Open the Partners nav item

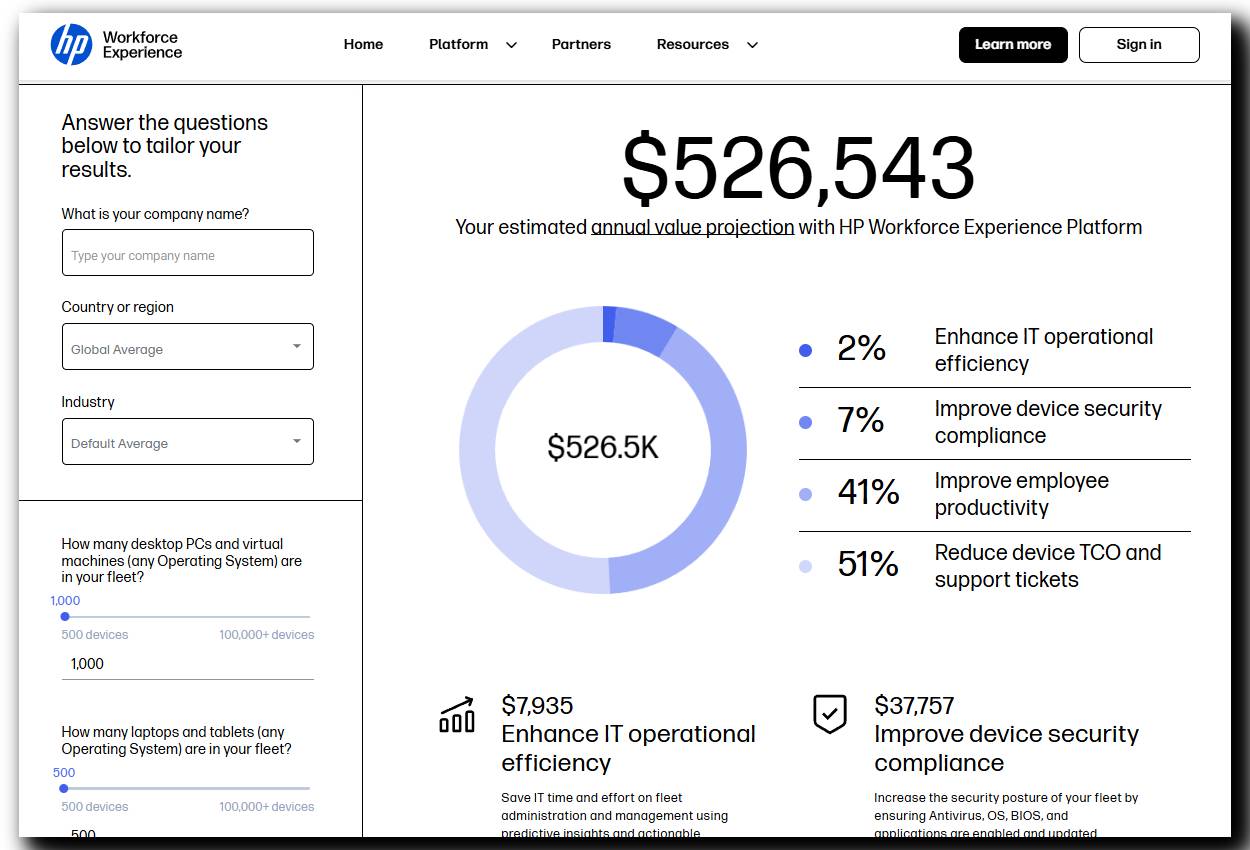[x=581, y=44]
